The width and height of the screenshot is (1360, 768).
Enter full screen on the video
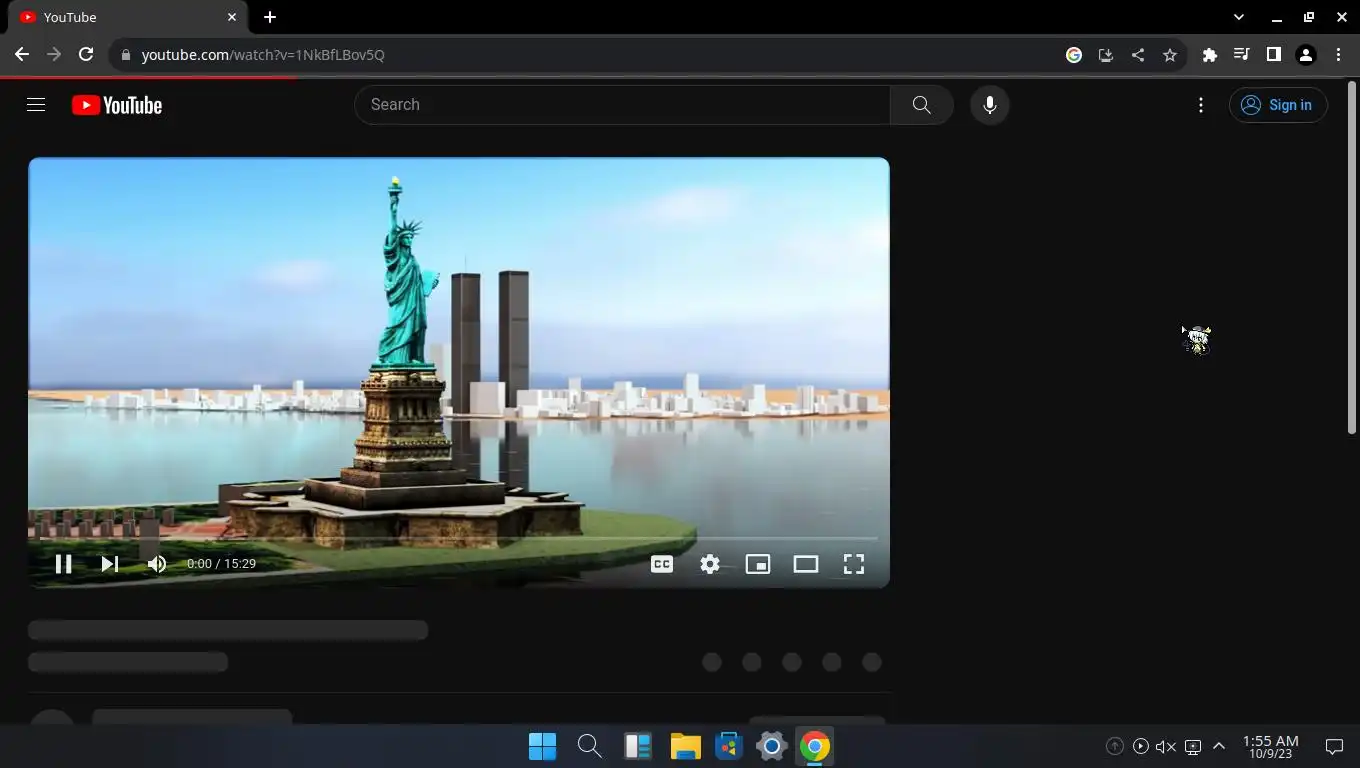pyautogui.click(x=854, y=564)
